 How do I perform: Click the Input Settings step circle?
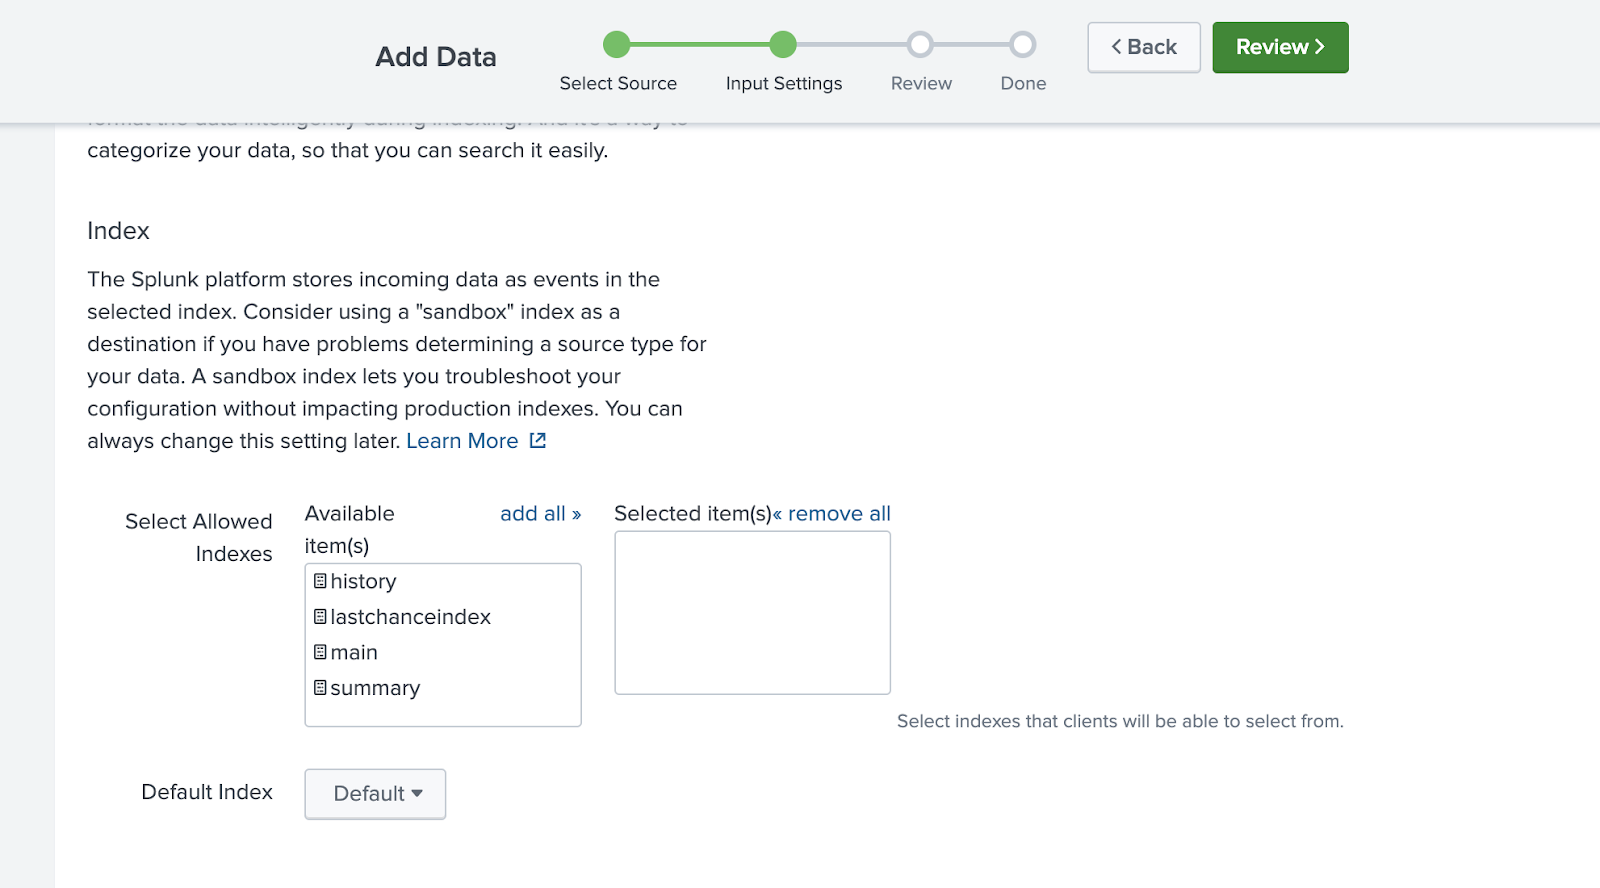(783, 45)
